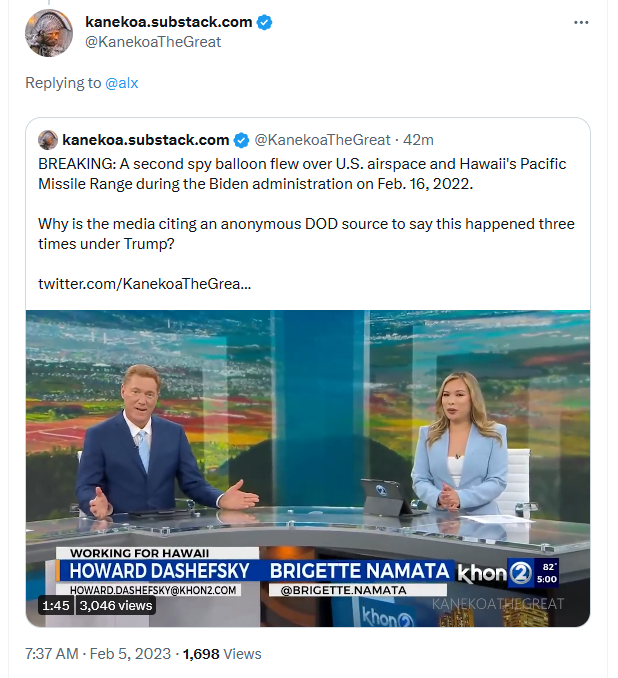The image size is (618, 678).
Task: Click the 1,698 Views count
Action: tap(222, 654)
